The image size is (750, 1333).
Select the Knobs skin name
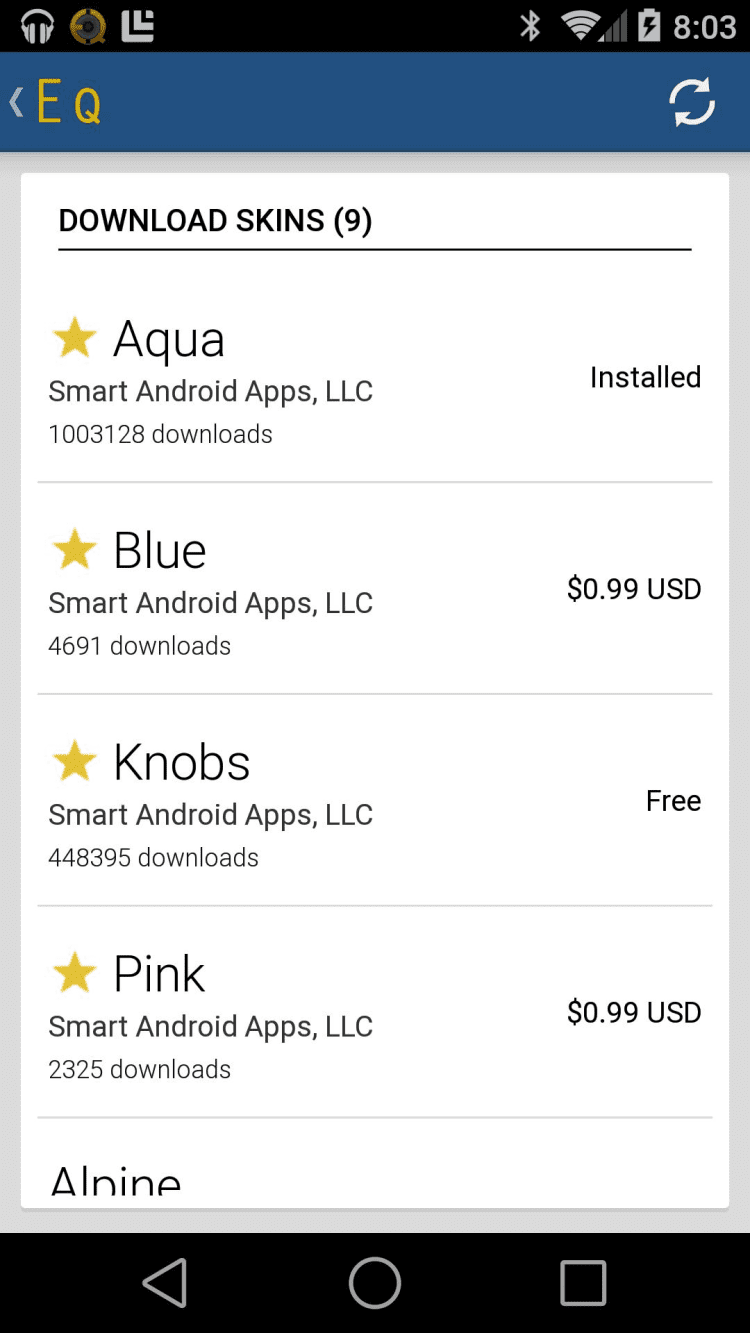181,763
